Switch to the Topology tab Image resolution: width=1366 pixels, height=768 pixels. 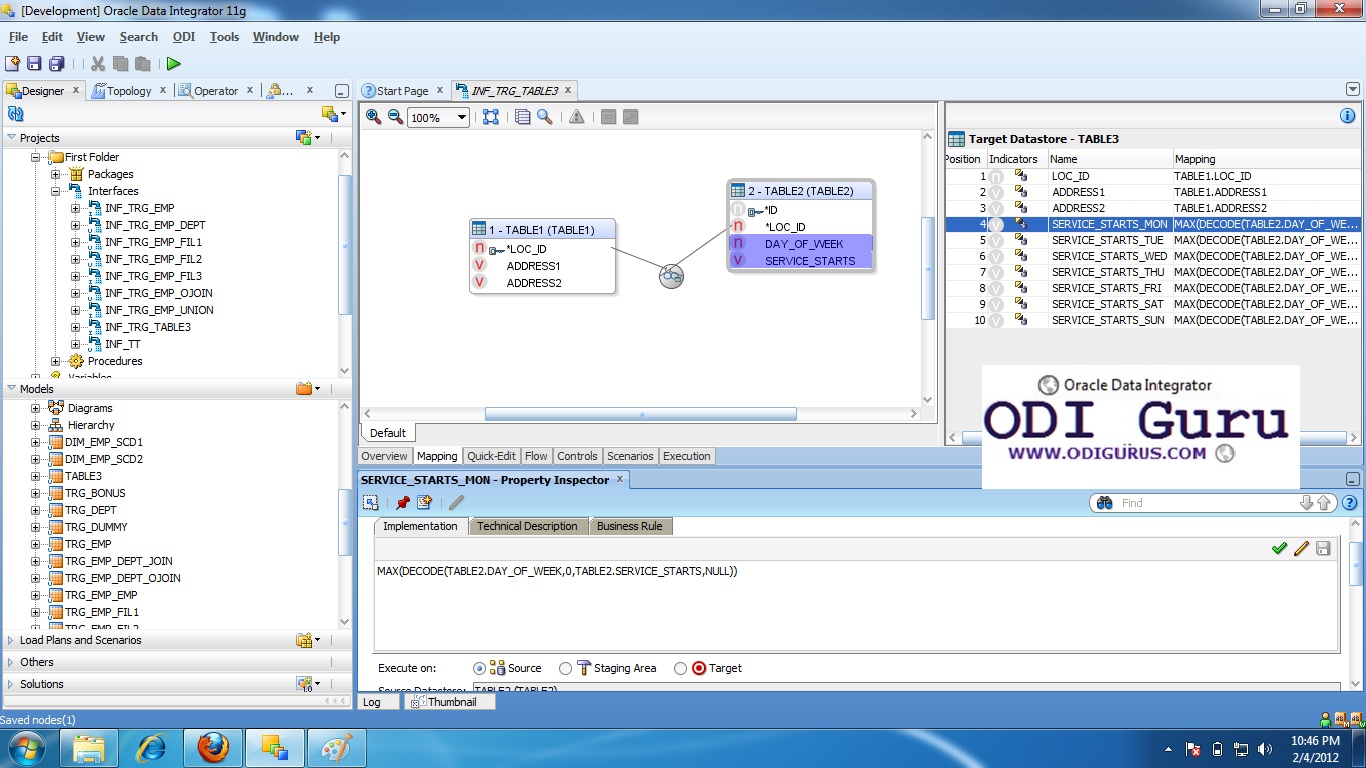(128, 90)
